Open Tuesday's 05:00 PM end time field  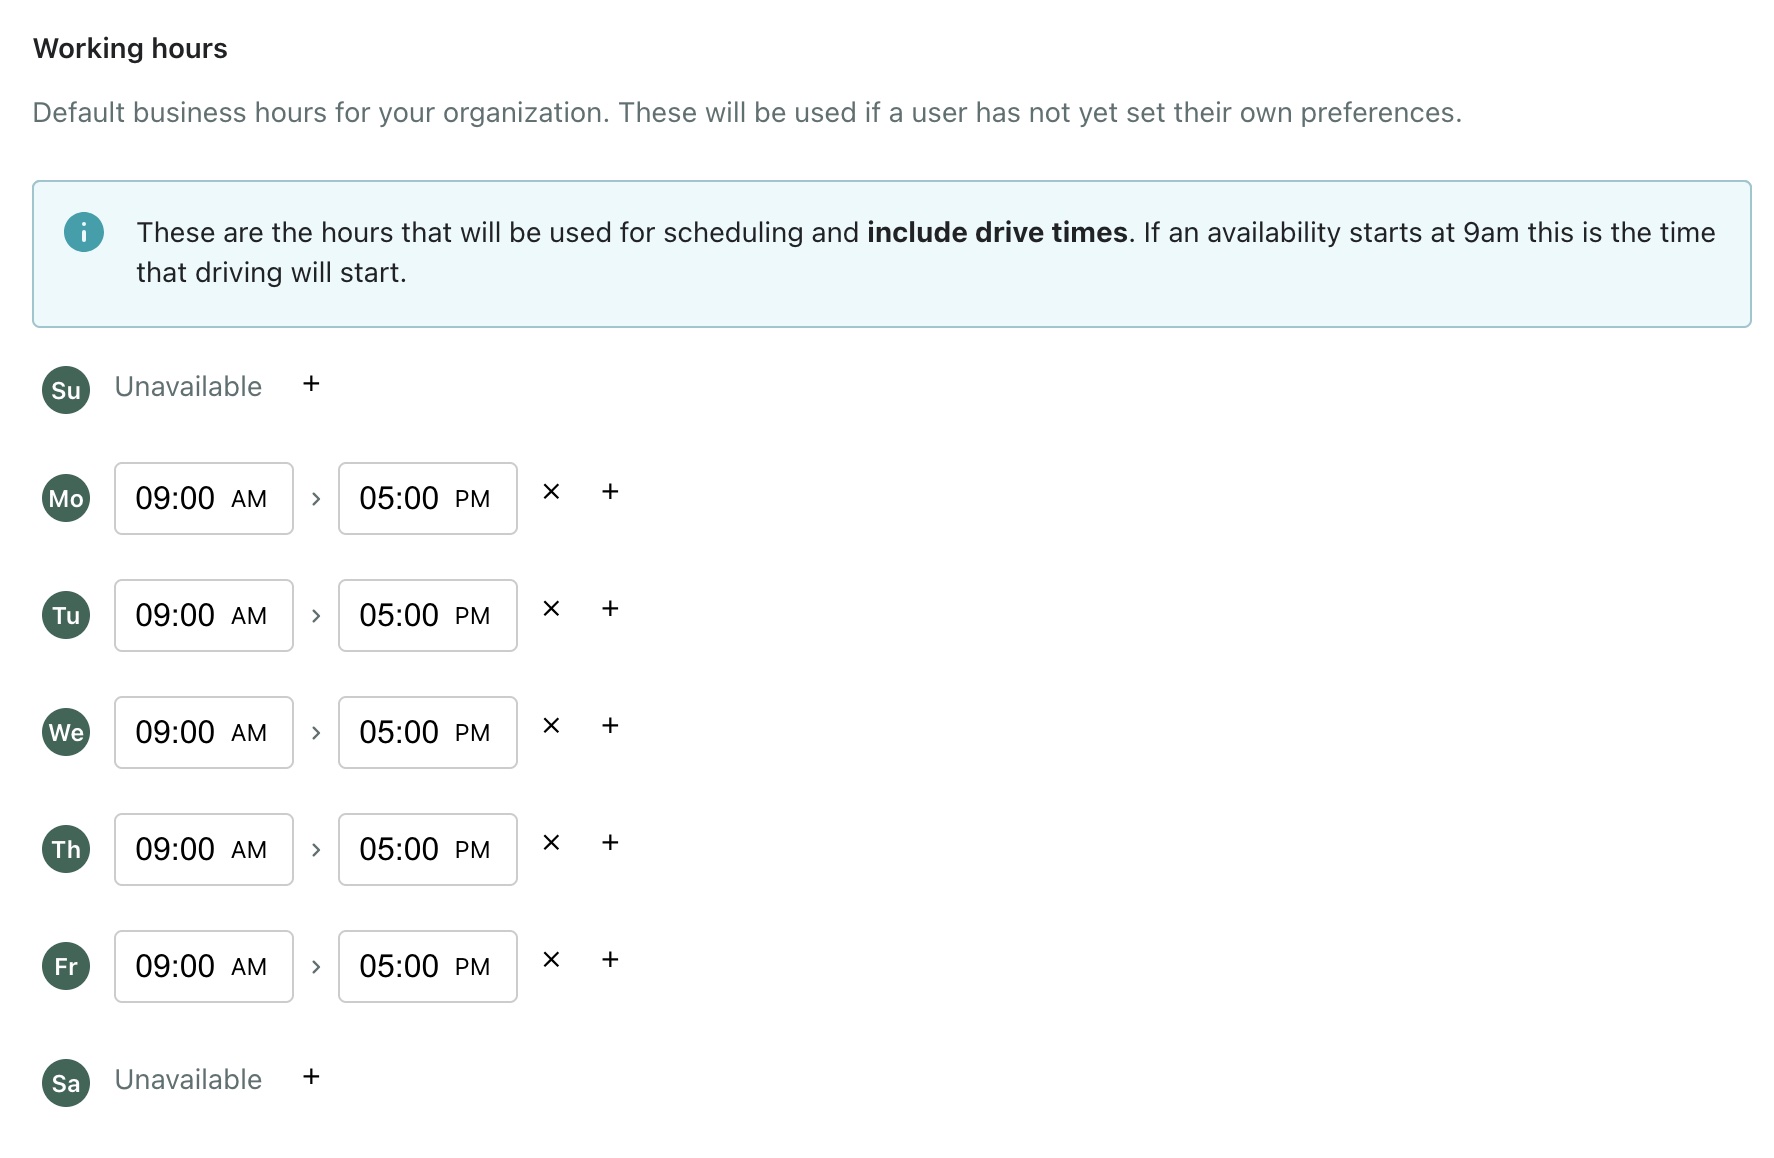tap(427, 615)
